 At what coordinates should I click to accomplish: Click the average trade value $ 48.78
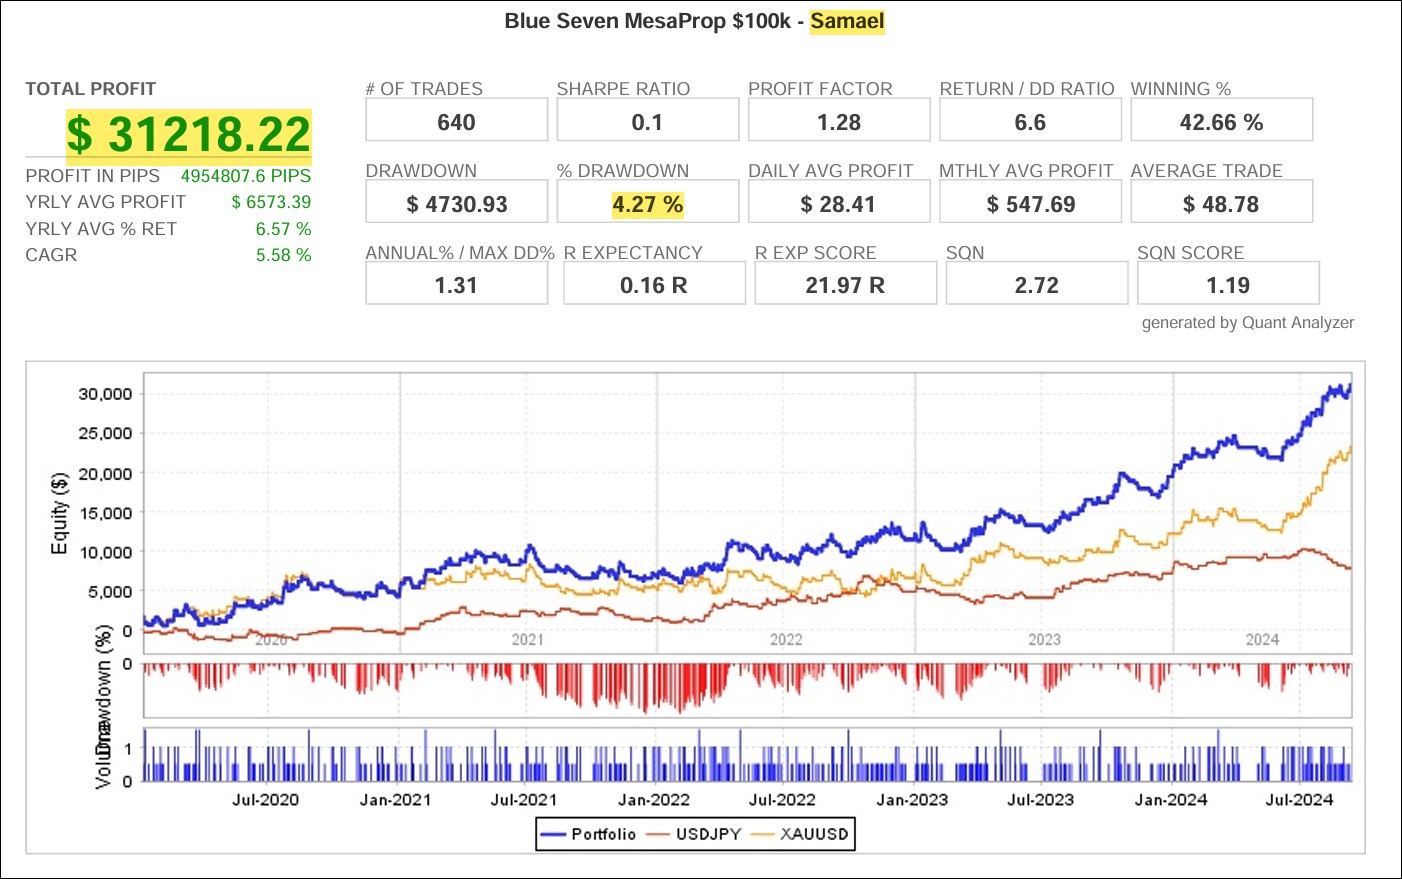coord(1221,204)
